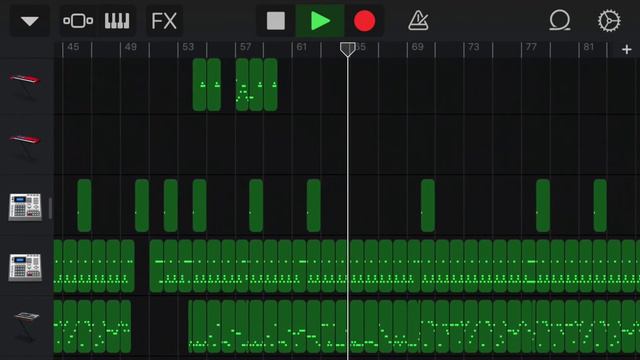
Task: Open the Loop Browser
Action: (560, 20)
